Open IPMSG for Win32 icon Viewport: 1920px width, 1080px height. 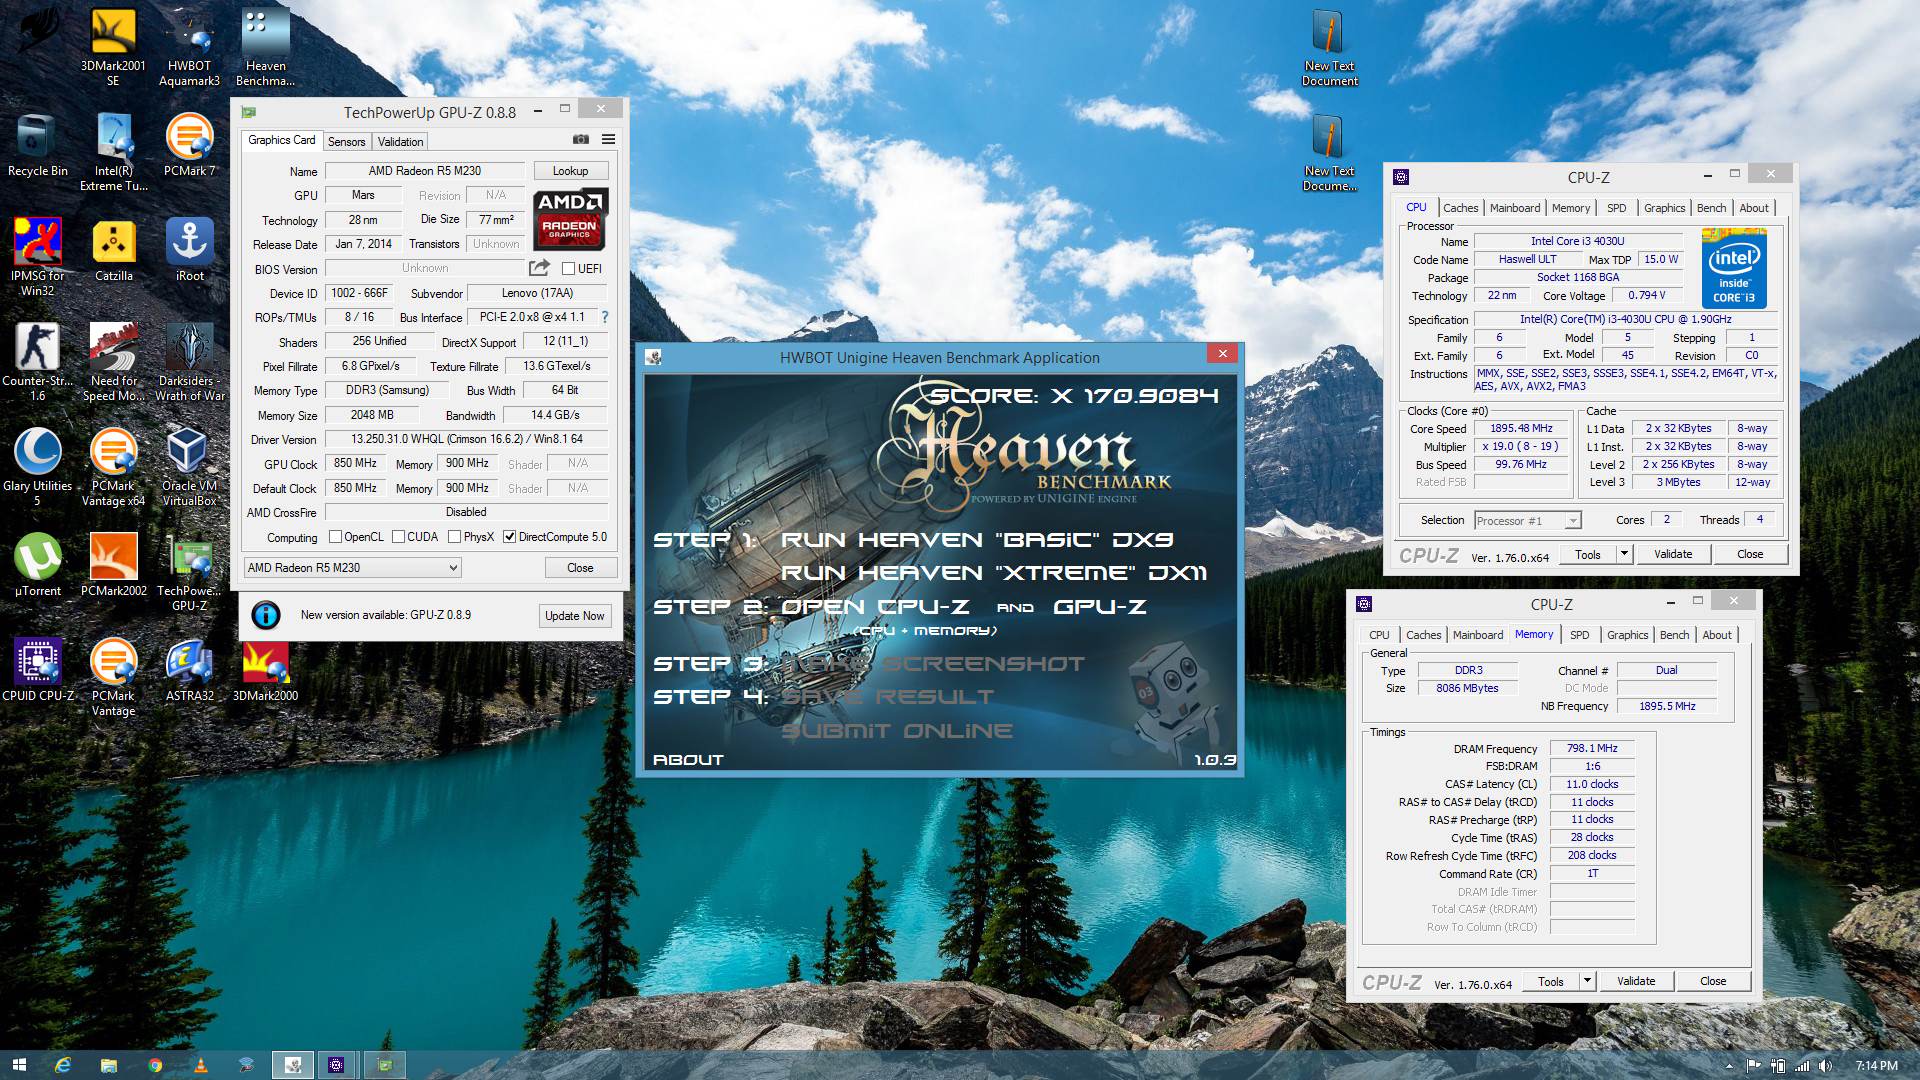tap(38, 257)
